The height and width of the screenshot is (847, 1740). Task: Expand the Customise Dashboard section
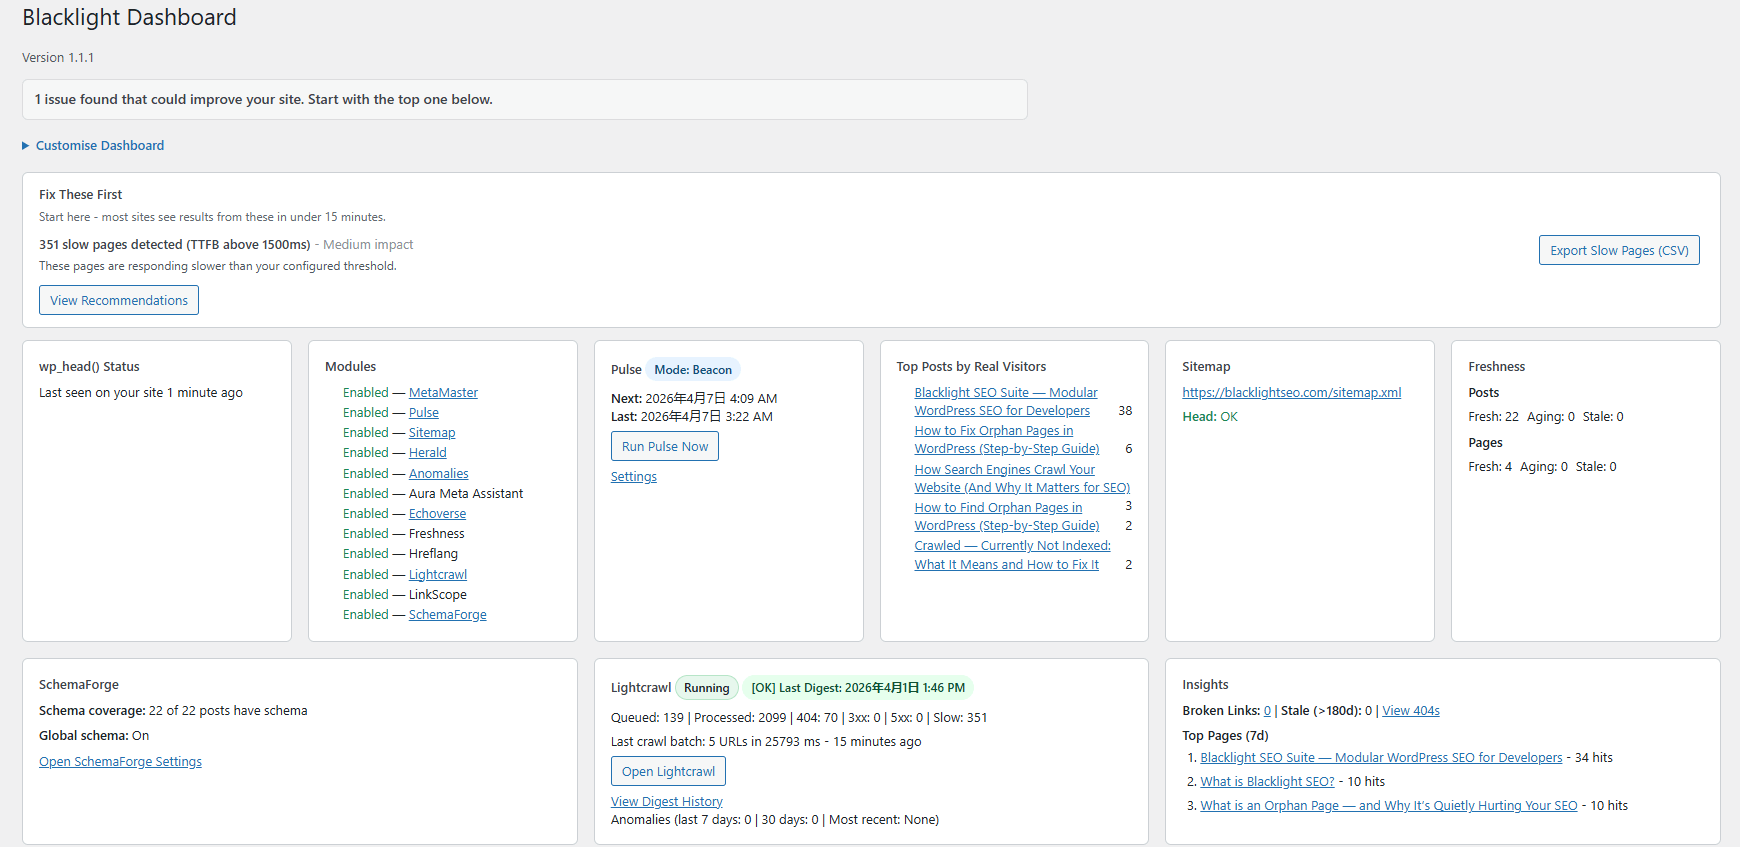point(99,146)
